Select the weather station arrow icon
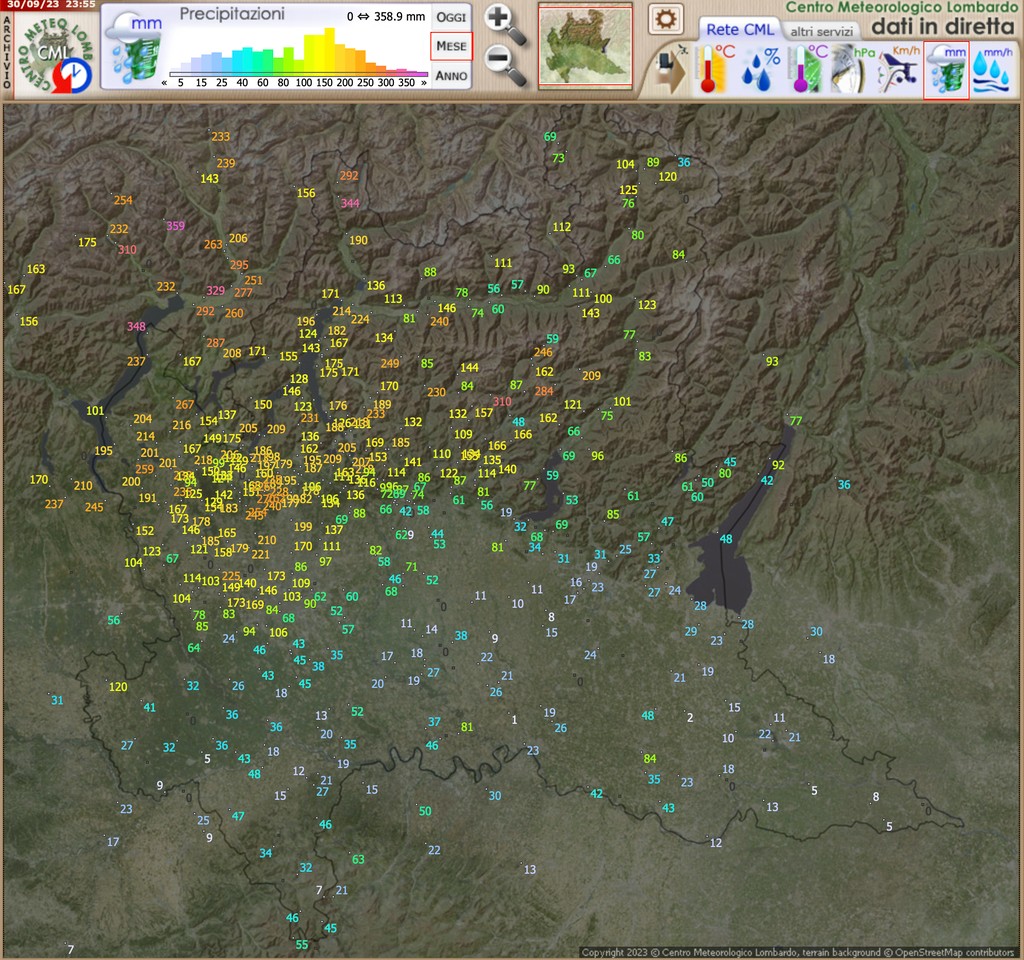This screenshot has width=1024, height=960. click(x=671, y=69)
